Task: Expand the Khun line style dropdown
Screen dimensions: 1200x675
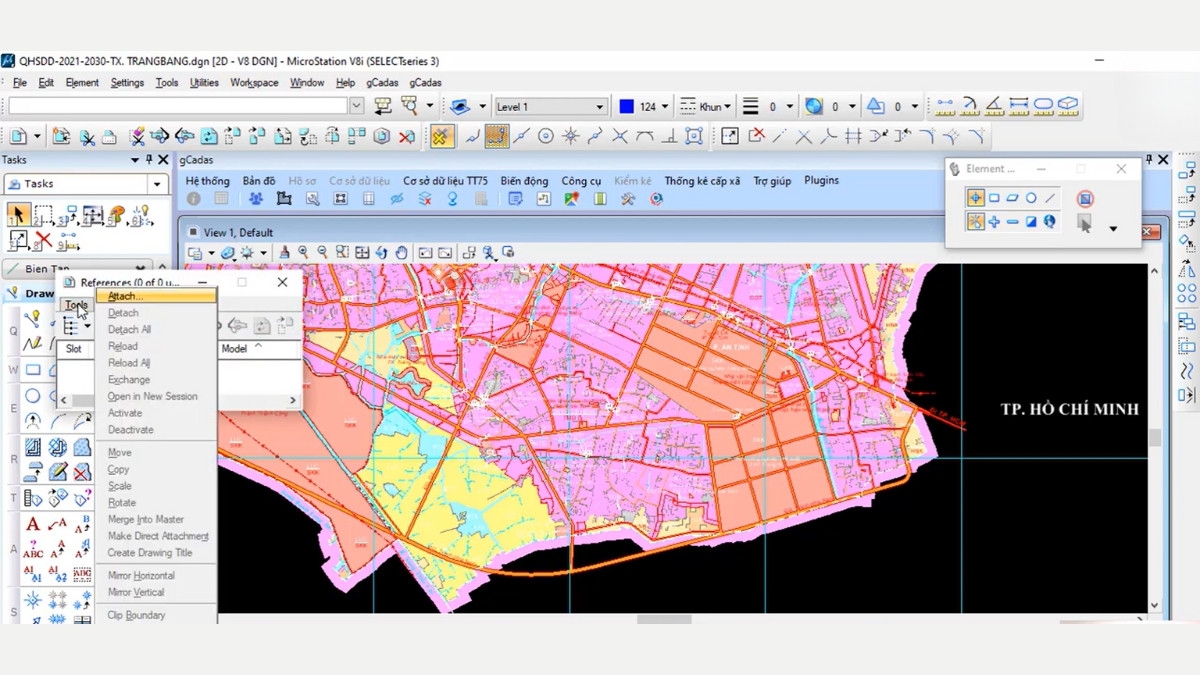Action: (727, 106)
